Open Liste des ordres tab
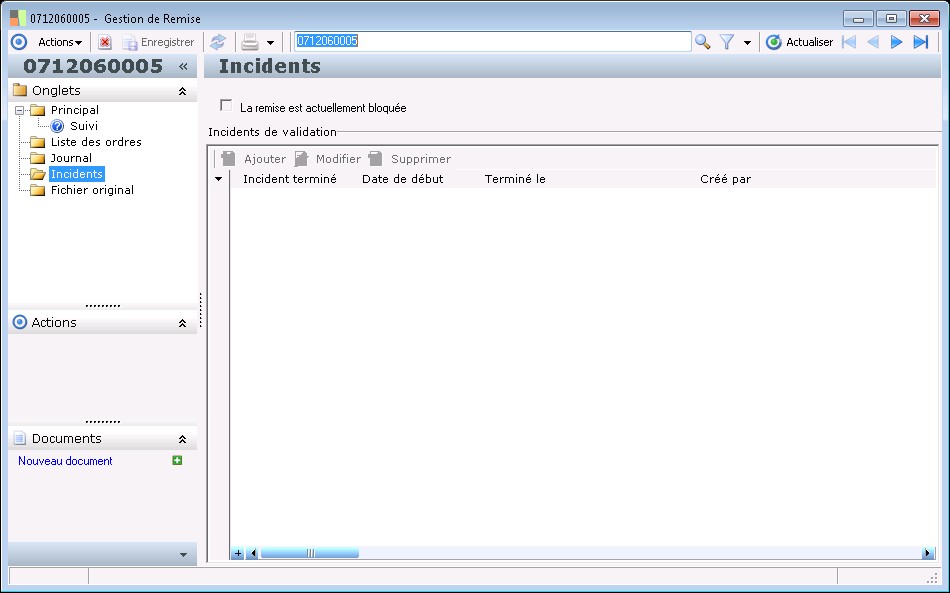The image size is (950, 593). (x=96, y=142)
